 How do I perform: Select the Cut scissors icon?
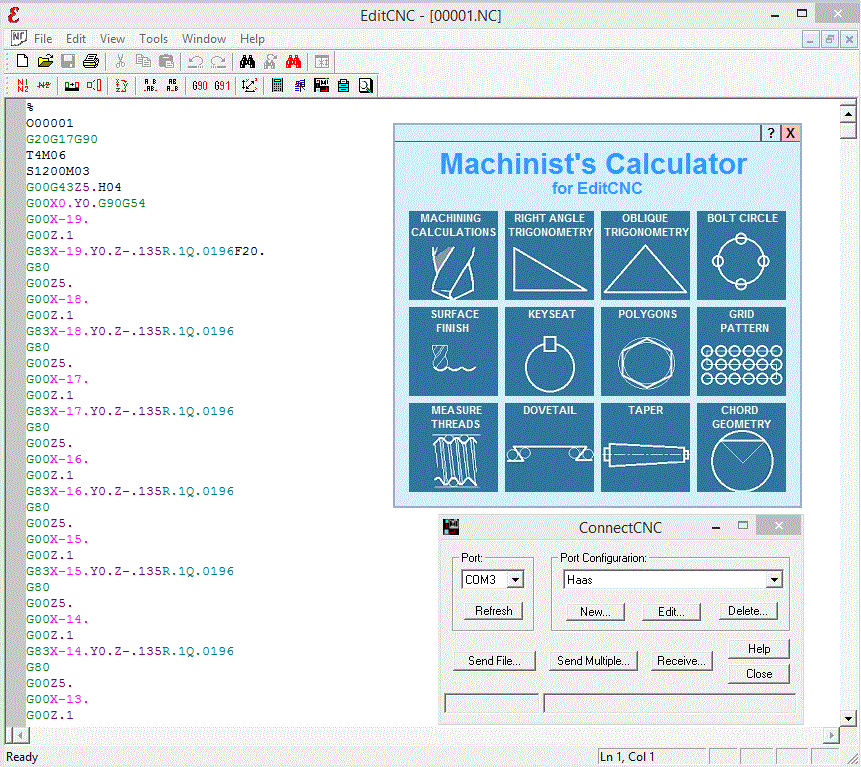tap(119, 61)
